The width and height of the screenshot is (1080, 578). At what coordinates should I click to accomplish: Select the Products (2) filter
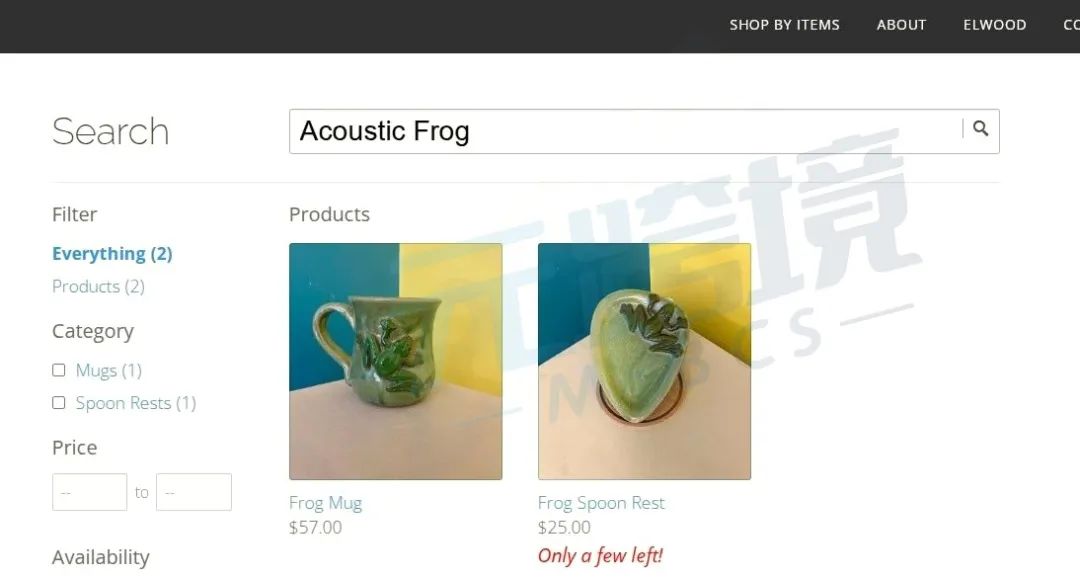(98, 286)
